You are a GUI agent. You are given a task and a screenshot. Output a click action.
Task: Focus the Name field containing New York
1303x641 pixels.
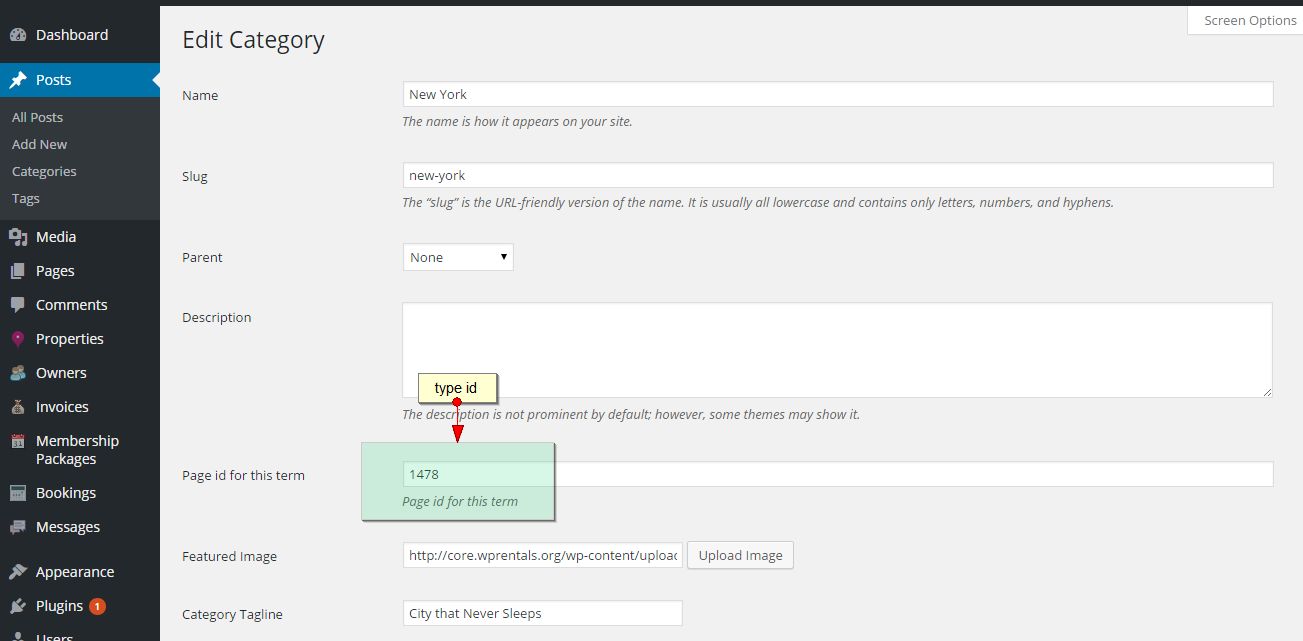click(x=838, y=94)
